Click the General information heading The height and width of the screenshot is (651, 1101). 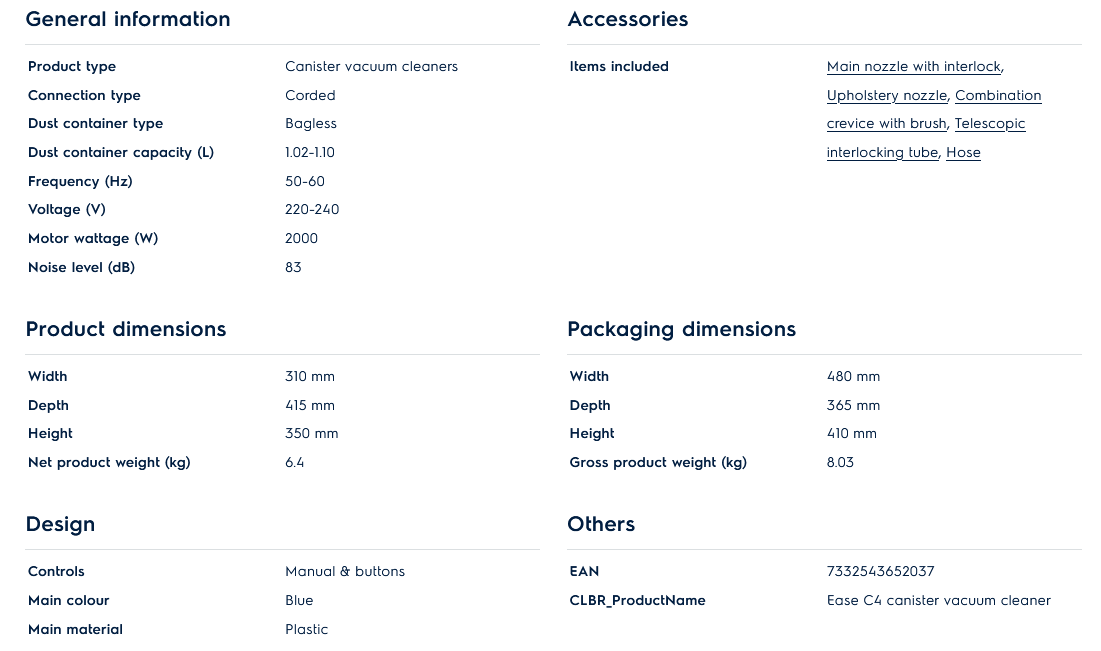(x=128, y=19)
